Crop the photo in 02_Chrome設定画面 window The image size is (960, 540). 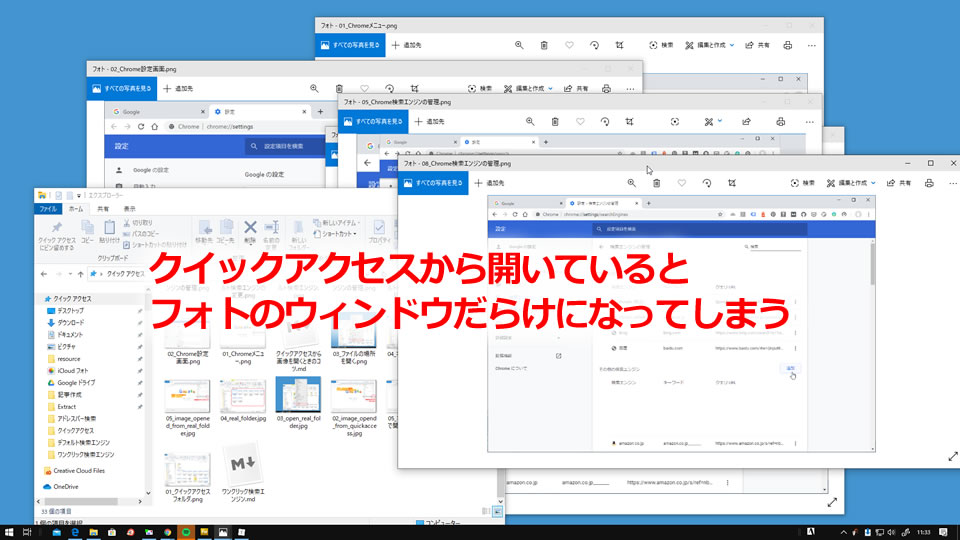pyautogui.click(x=414, y=88)
